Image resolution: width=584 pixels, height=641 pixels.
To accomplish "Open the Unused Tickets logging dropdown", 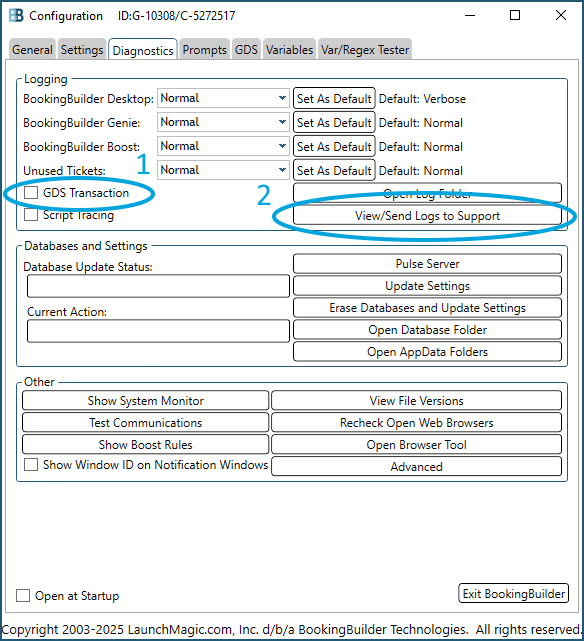I will coord(223,170).
